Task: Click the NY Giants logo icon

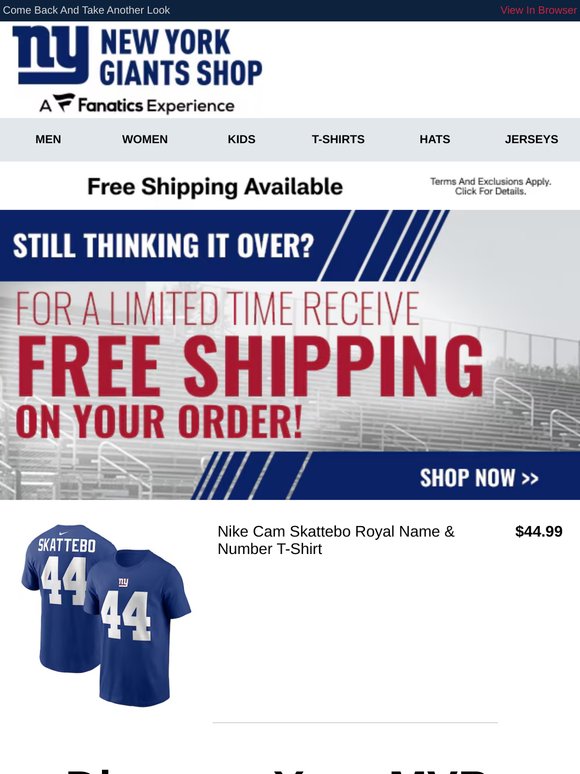Action: pyautogui.click(x=51, y=55)
